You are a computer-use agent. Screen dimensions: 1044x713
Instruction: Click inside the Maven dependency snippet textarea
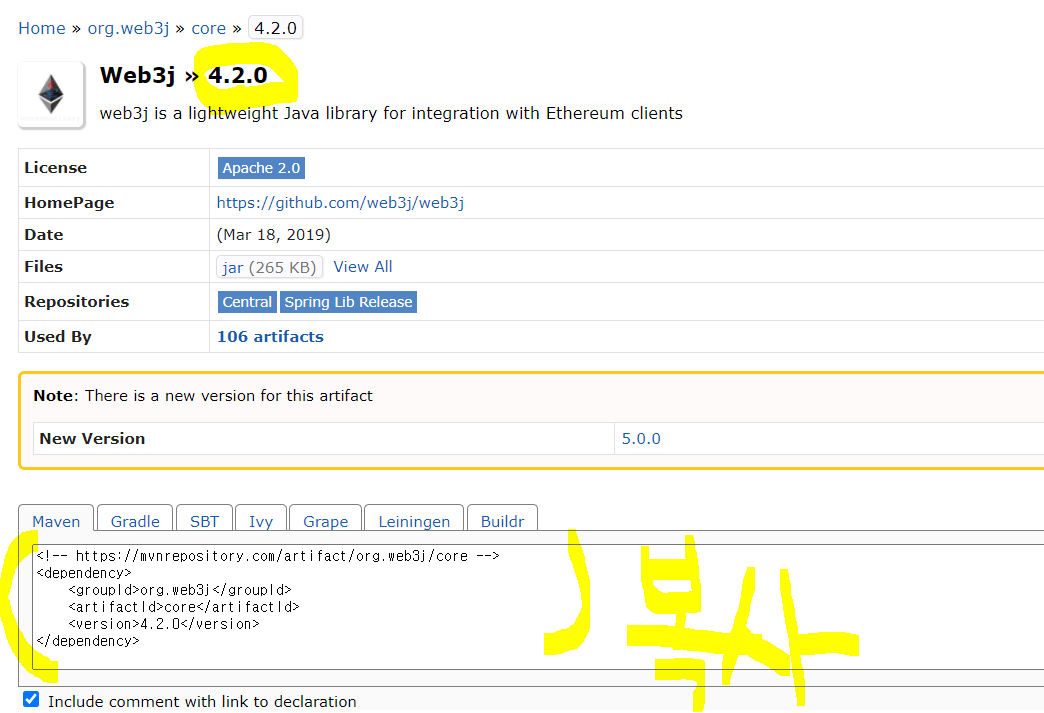point(538,606)
